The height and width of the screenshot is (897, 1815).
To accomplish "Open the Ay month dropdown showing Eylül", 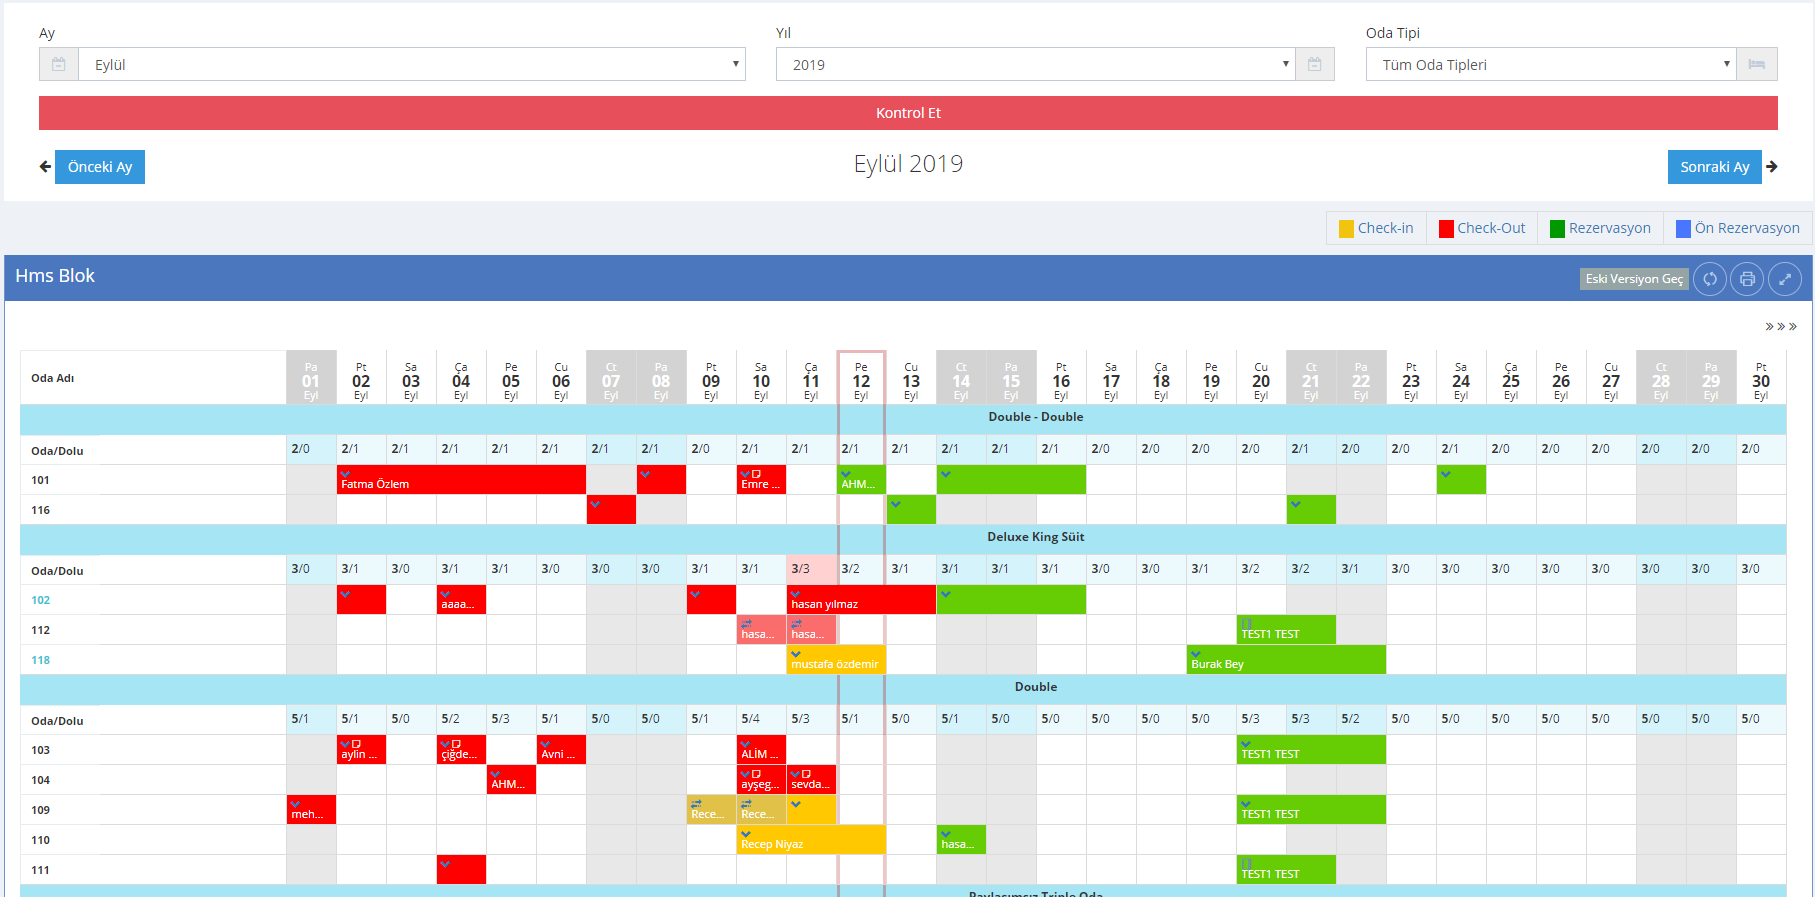I will click(x=411, y=65).
